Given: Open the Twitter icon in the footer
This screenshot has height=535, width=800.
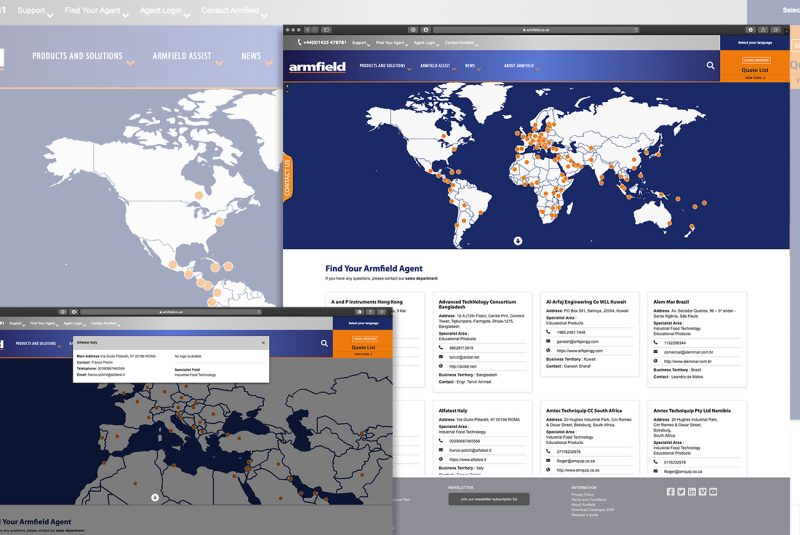Looking at the screenshot, I should pyautogui.click(x=681, y=491).
